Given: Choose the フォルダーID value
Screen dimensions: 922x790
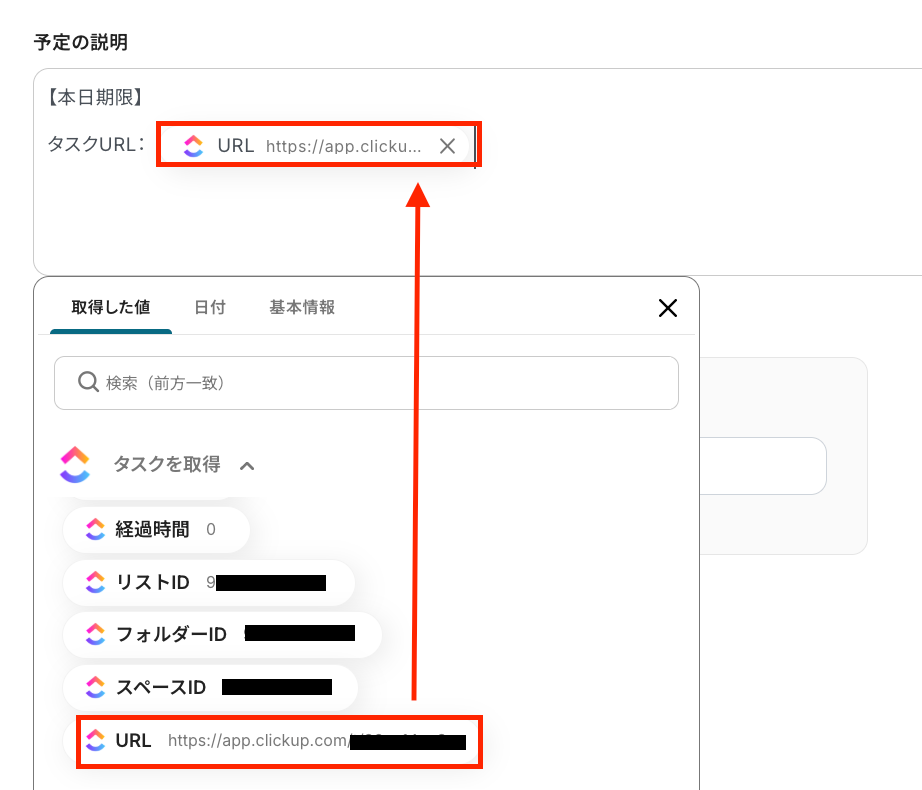Looking at the screenshot, I should coord(171,634).
